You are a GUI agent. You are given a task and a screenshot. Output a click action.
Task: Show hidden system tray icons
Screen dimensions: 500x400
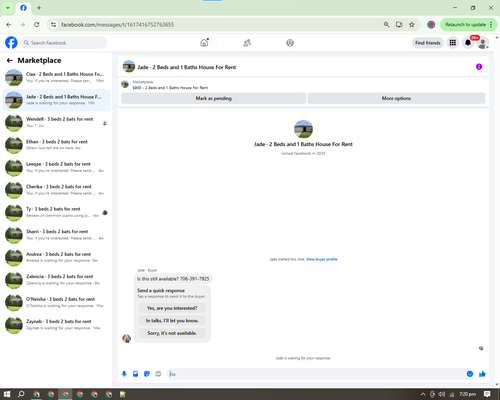423,394
